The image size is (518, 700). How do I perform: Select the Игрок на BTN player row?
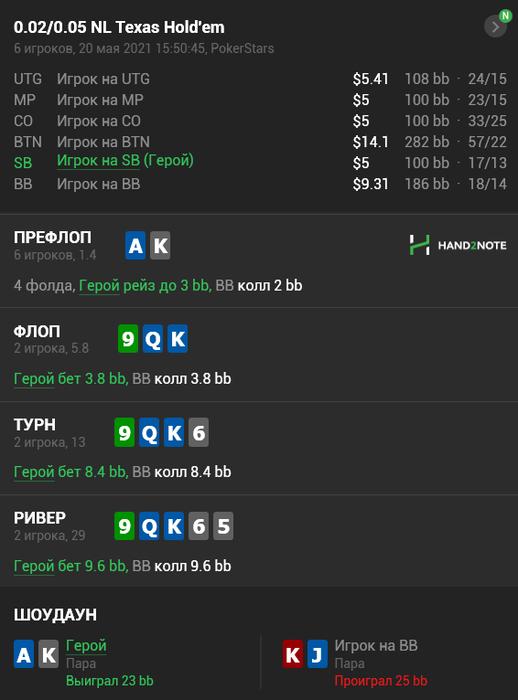[260, 142]
